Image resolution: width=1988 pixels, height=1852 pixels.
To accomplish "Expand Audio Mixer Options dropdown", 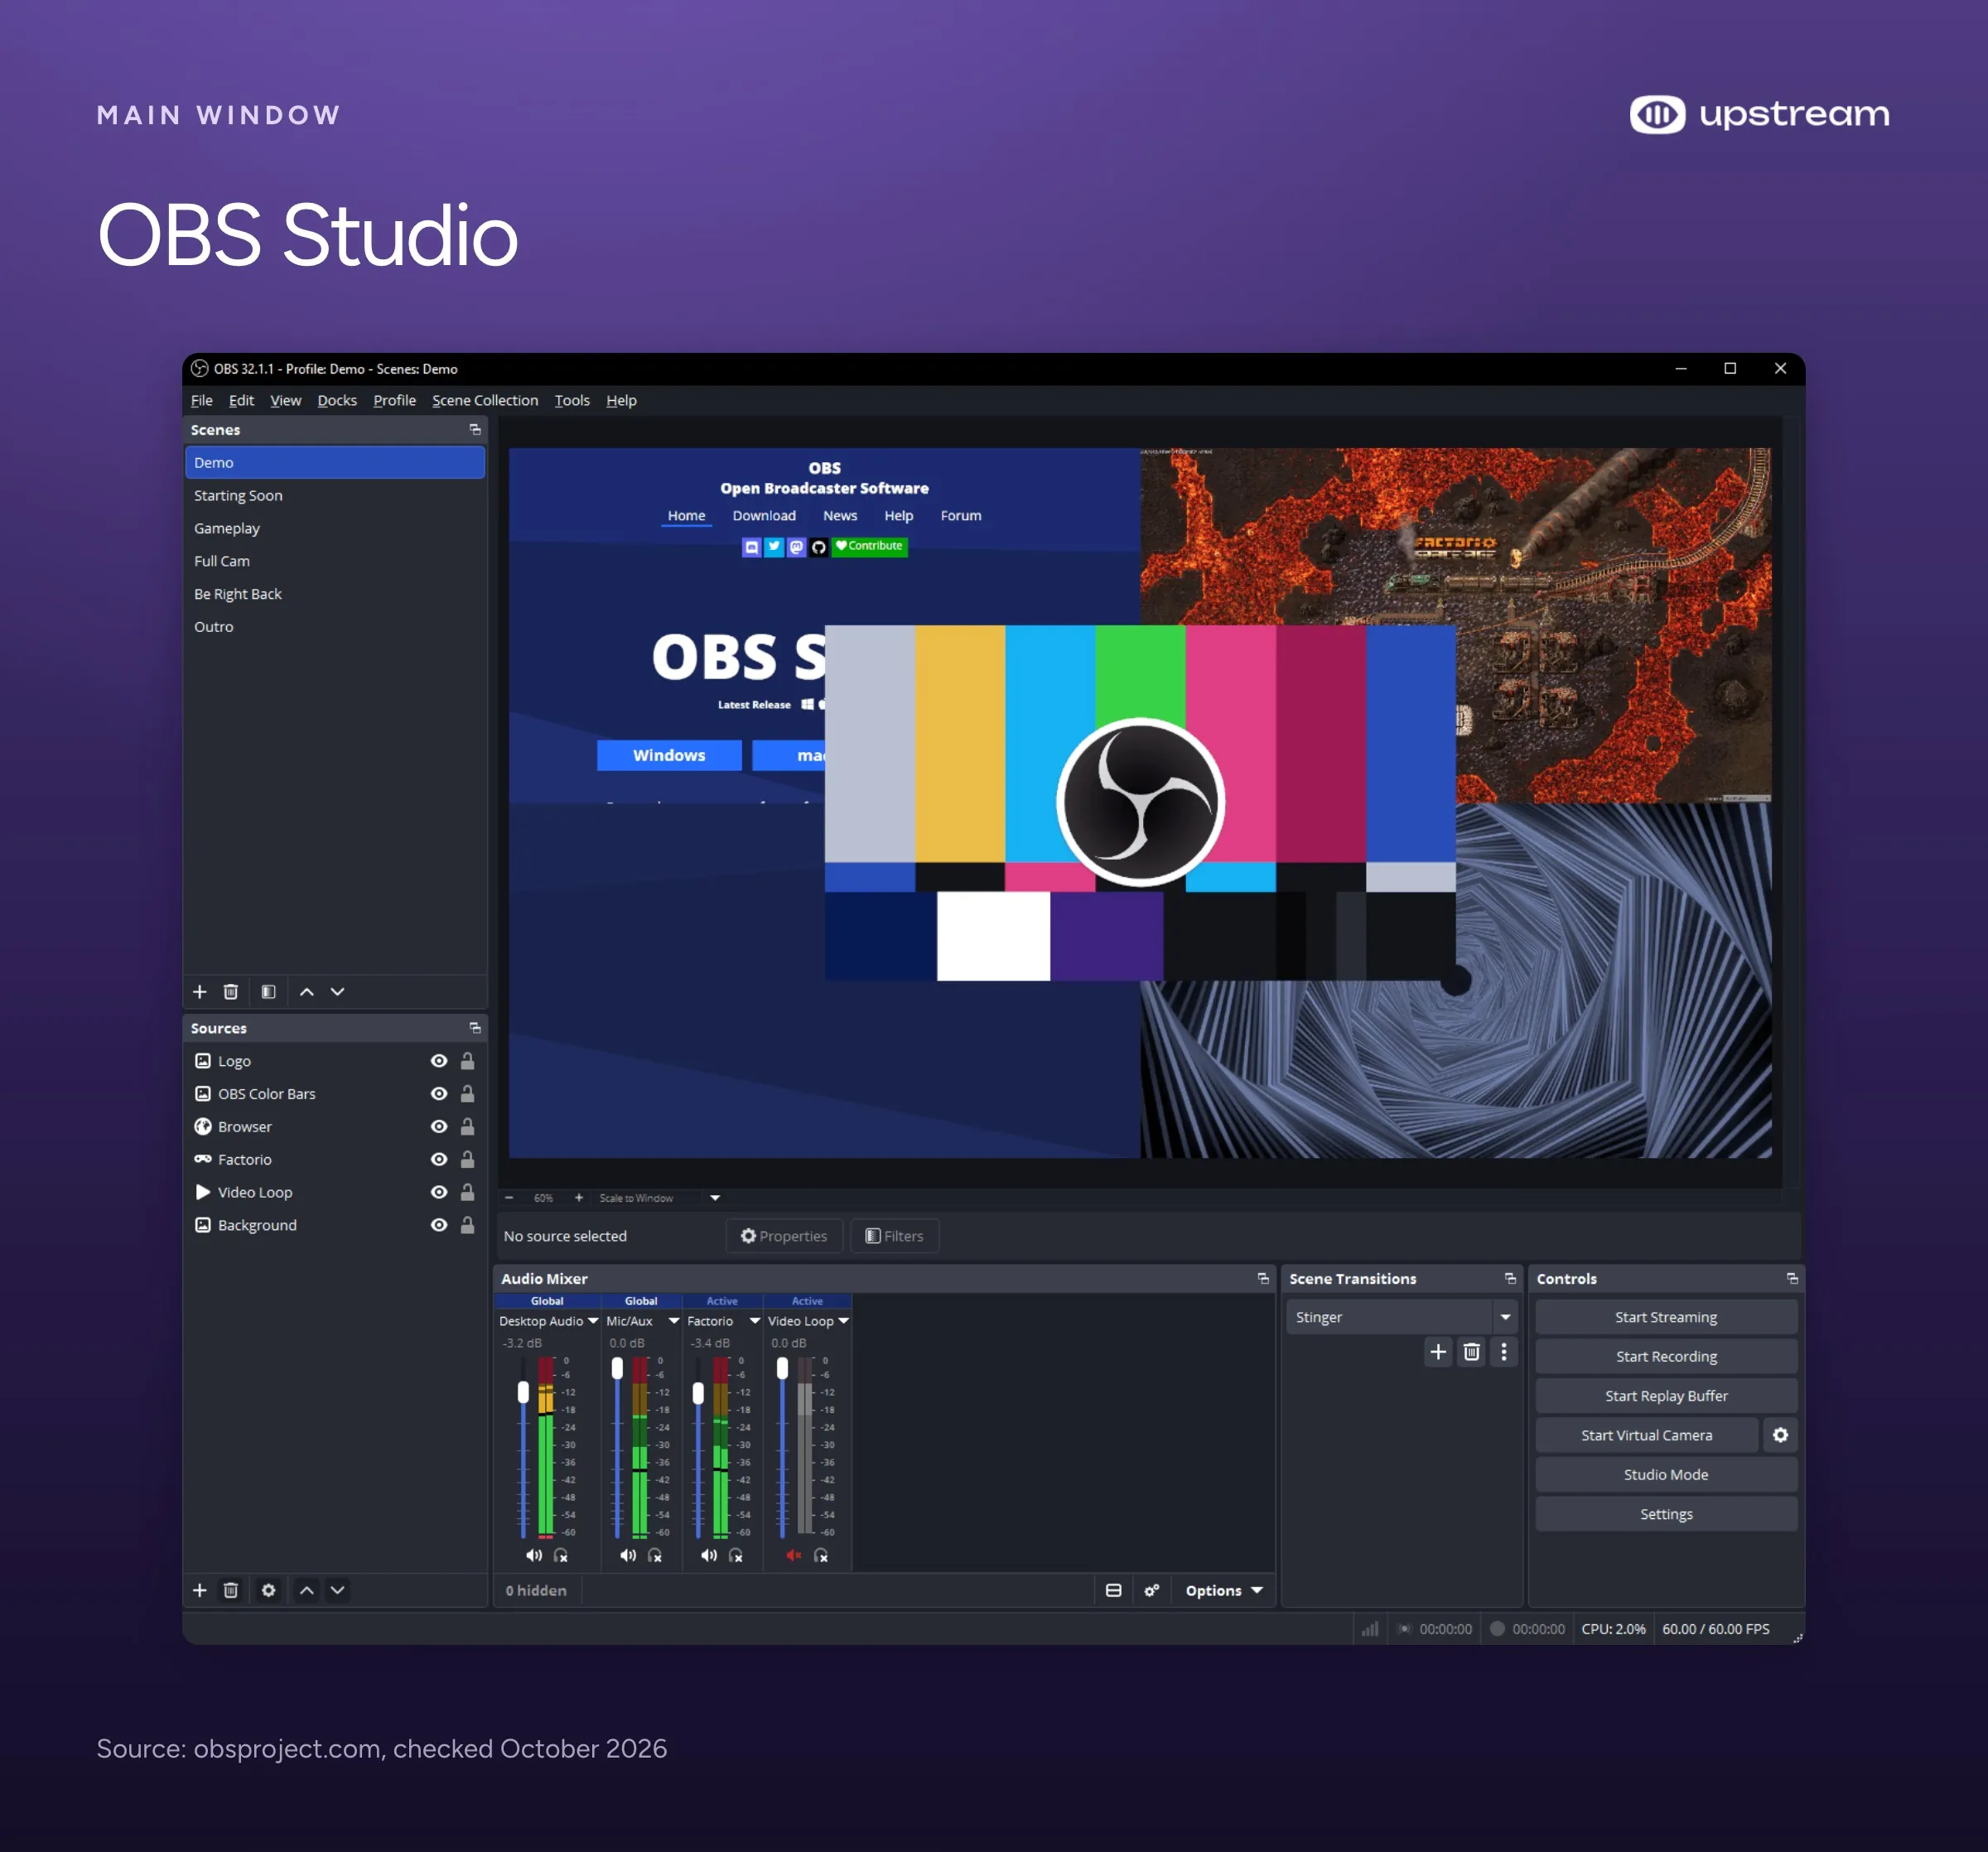I will (x=1224, y=1590).
